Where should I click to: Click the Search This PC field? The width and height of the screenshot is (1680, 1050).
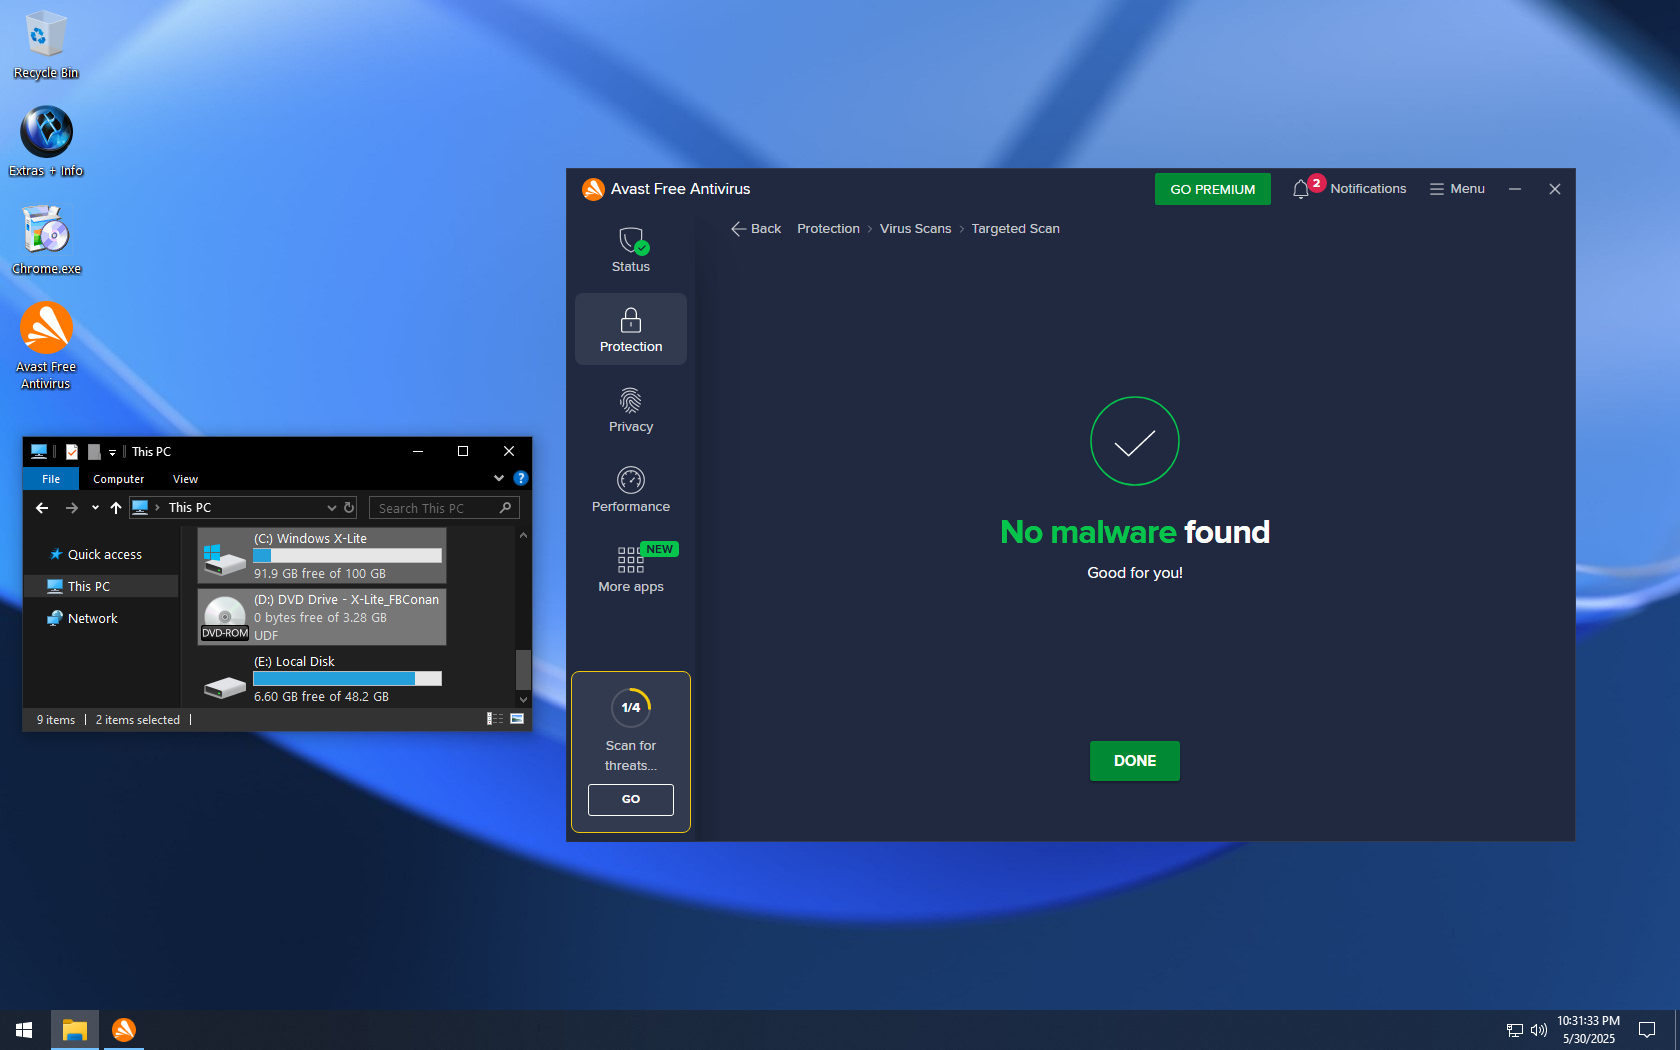(444, 508)
